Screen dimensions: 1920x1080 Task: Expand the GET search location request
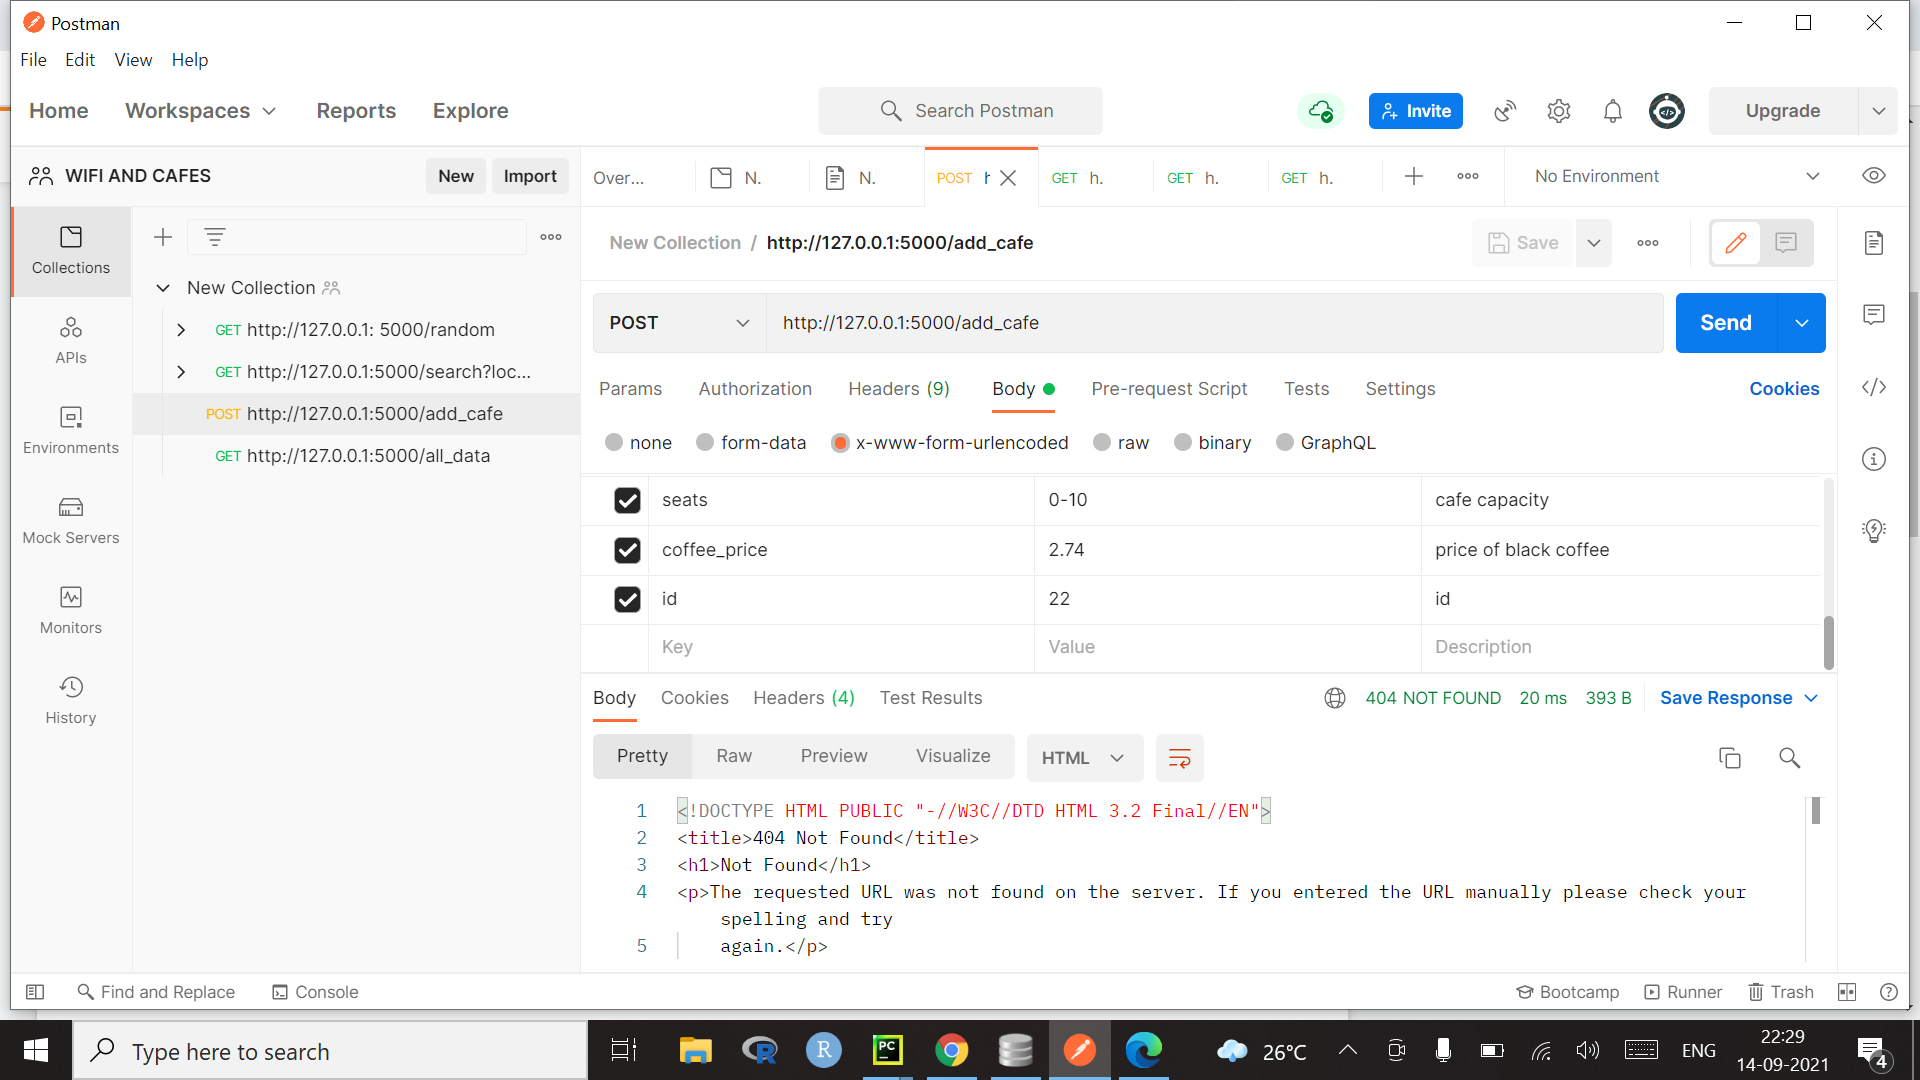[x=181, y=372]
